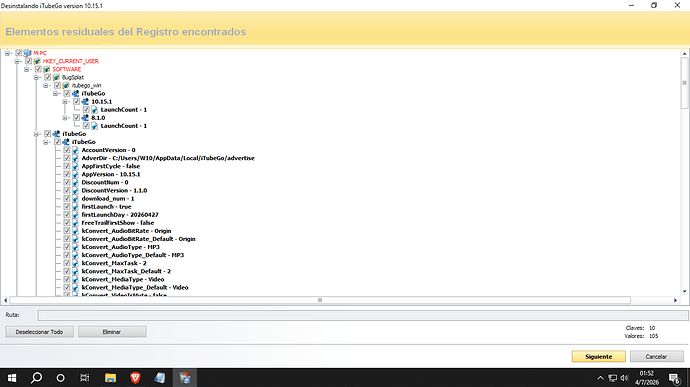
Task: Uncheck the firstLaunchDay value checkbox
Action: point(66,214)
